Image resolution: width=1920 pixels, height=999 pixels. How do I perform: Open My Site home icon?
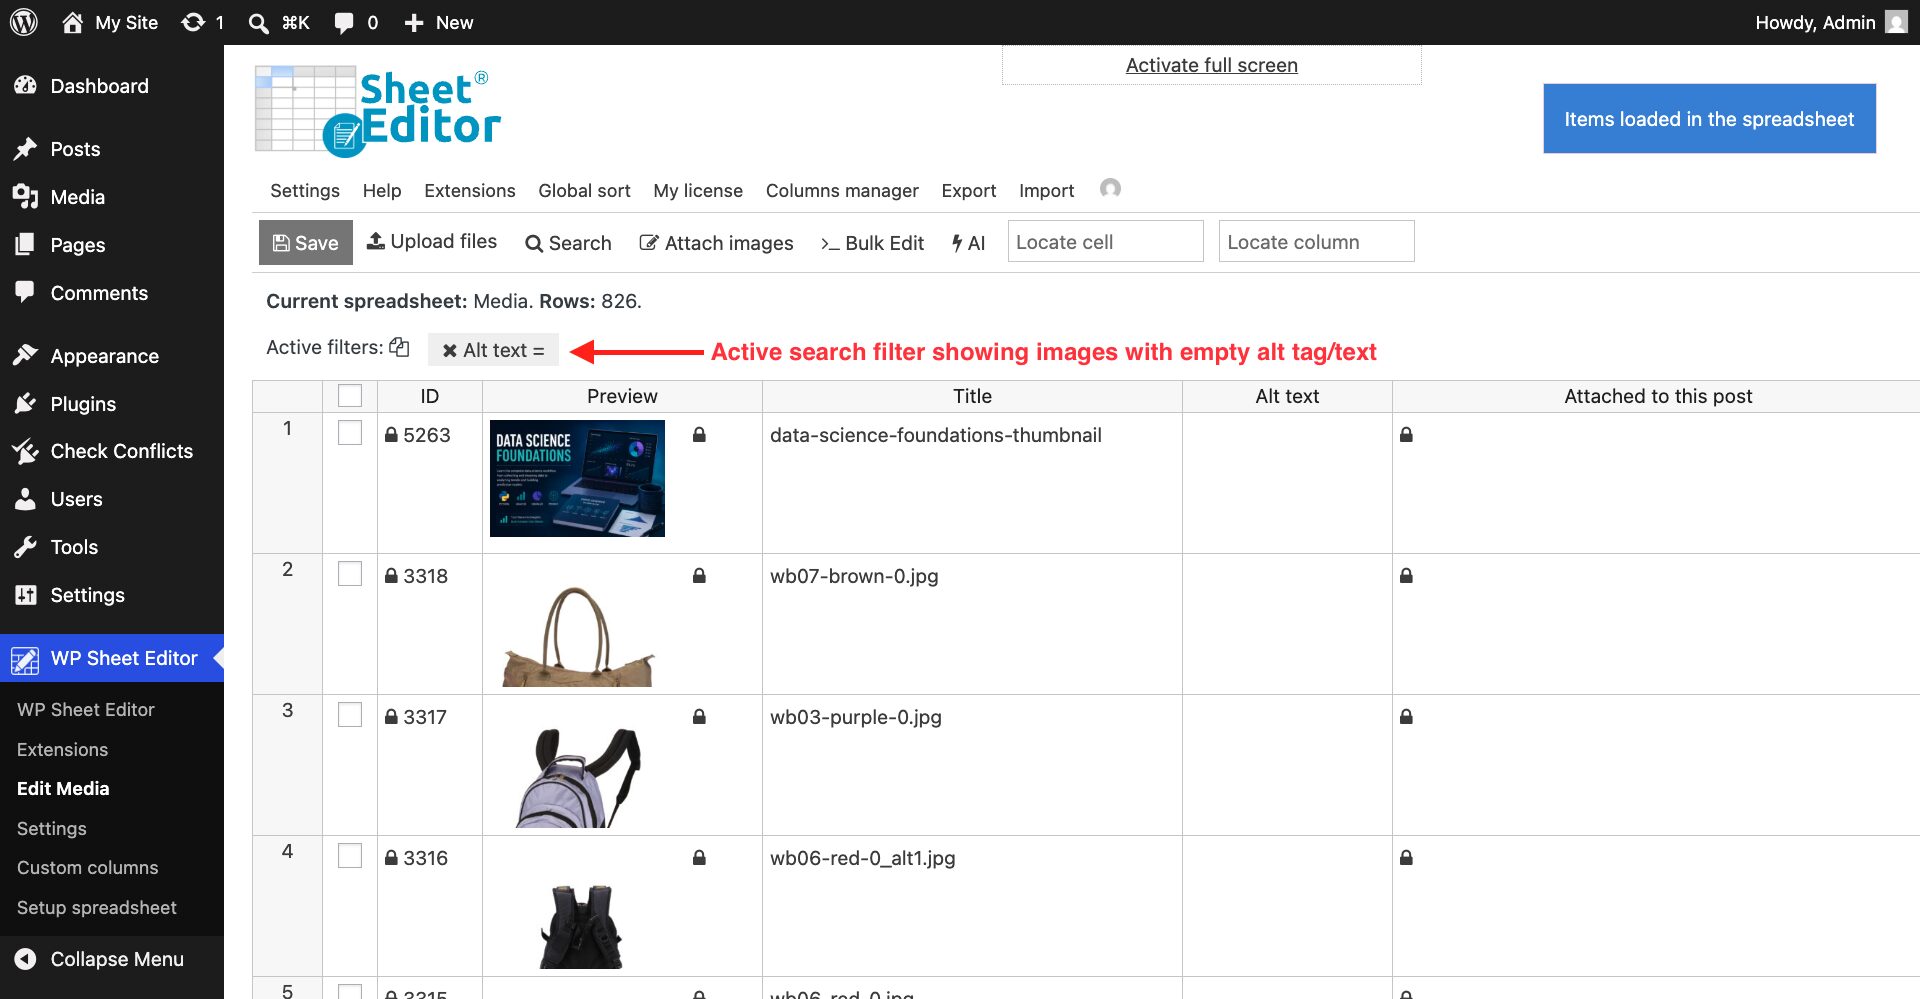tap(72, 22)
